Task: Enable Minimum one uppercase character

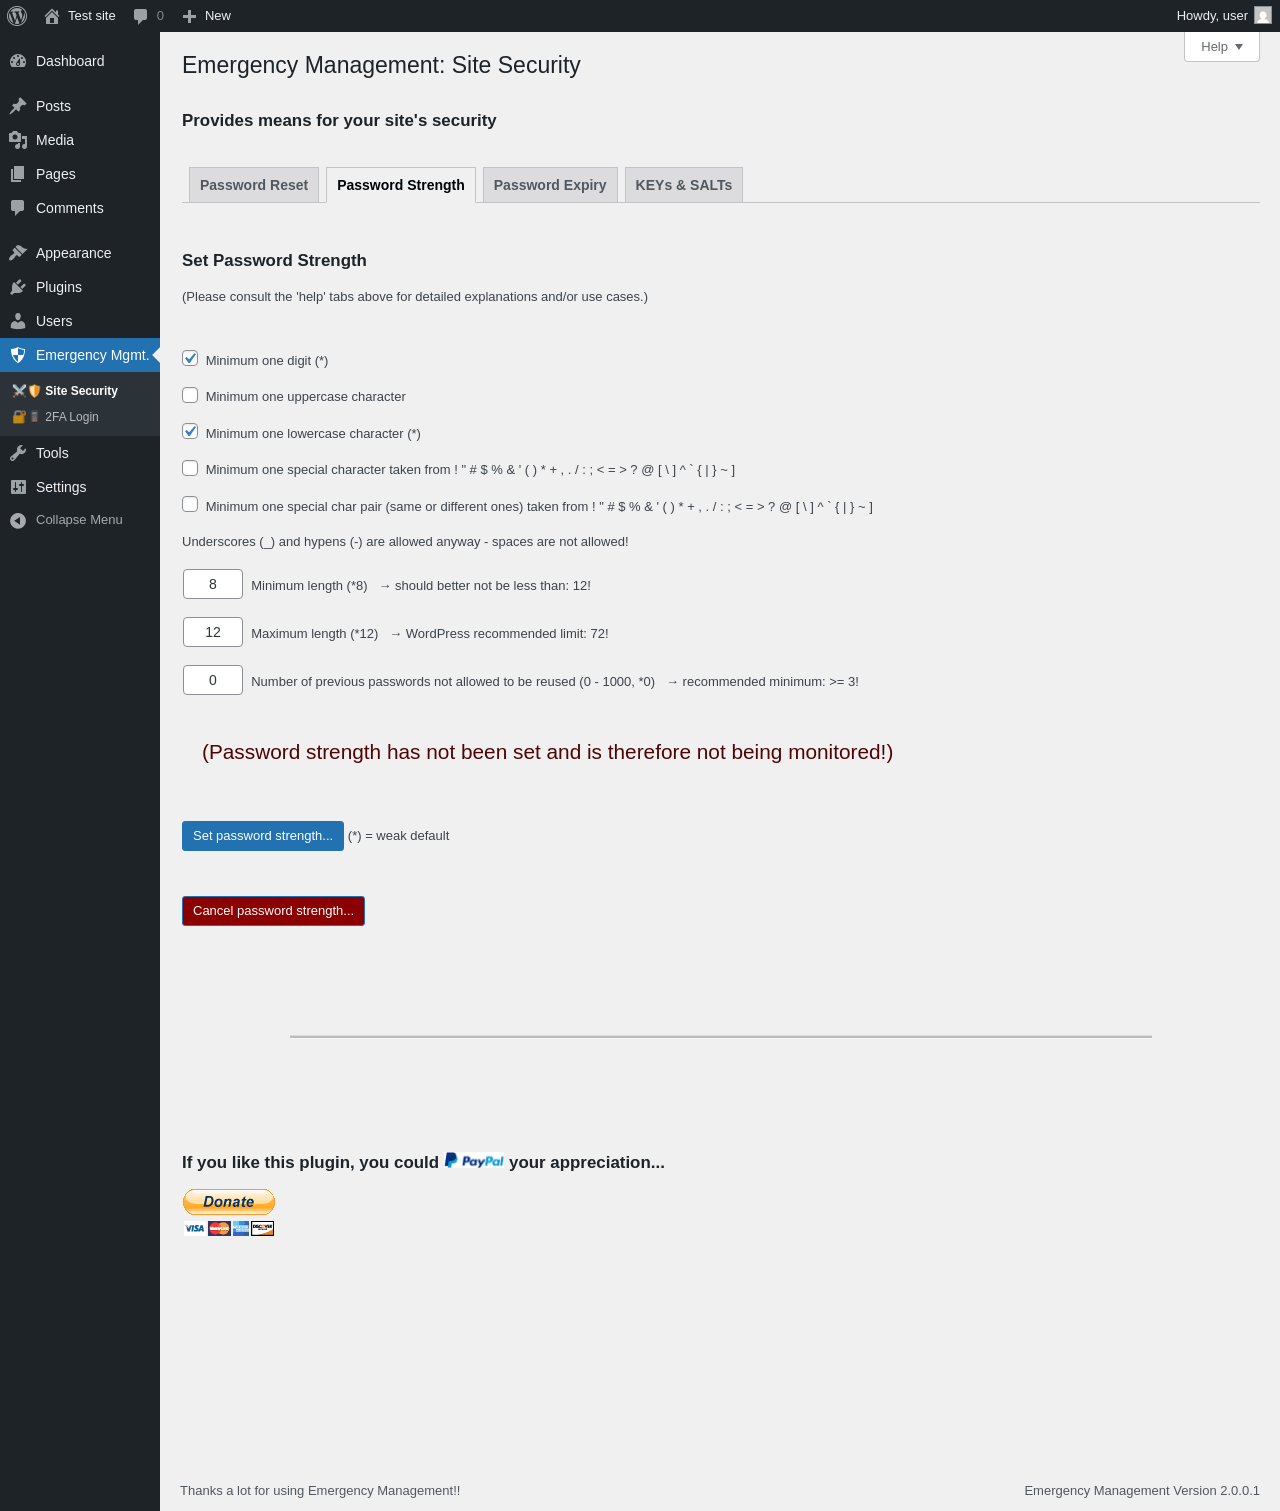Action: 190,395
